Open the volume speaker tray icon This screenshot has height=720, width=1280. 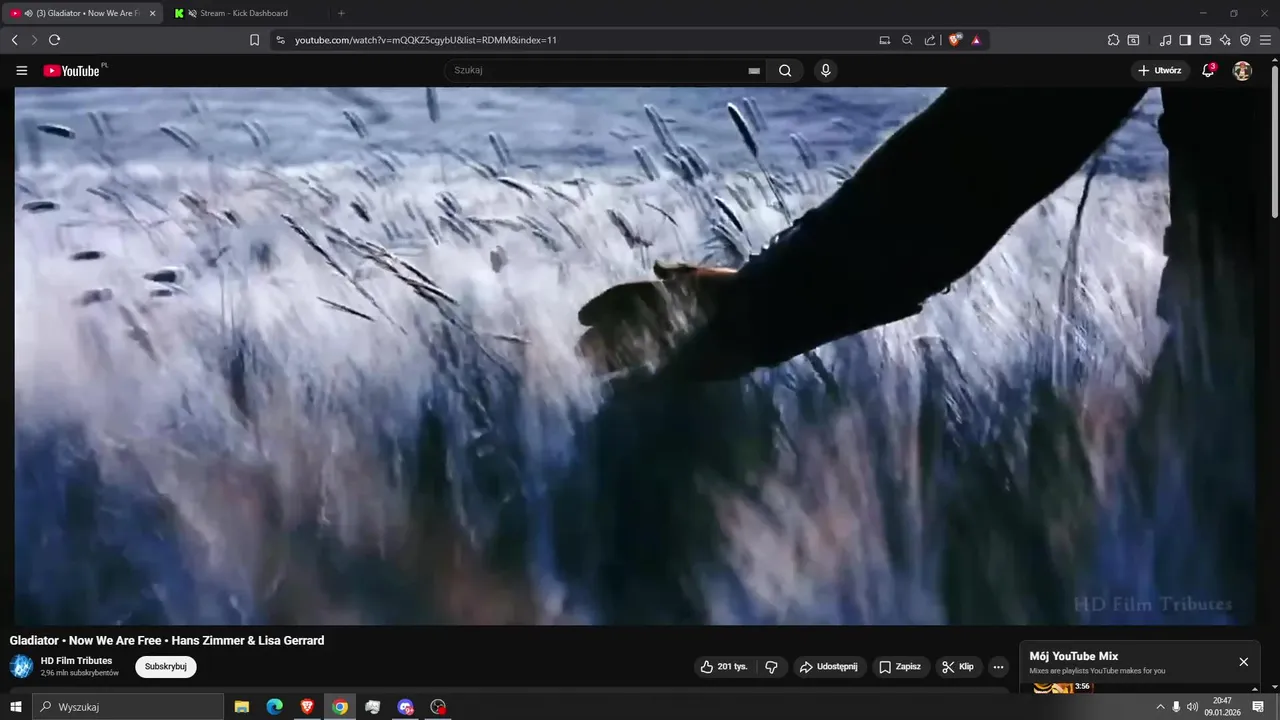[x=1192, y=707]
